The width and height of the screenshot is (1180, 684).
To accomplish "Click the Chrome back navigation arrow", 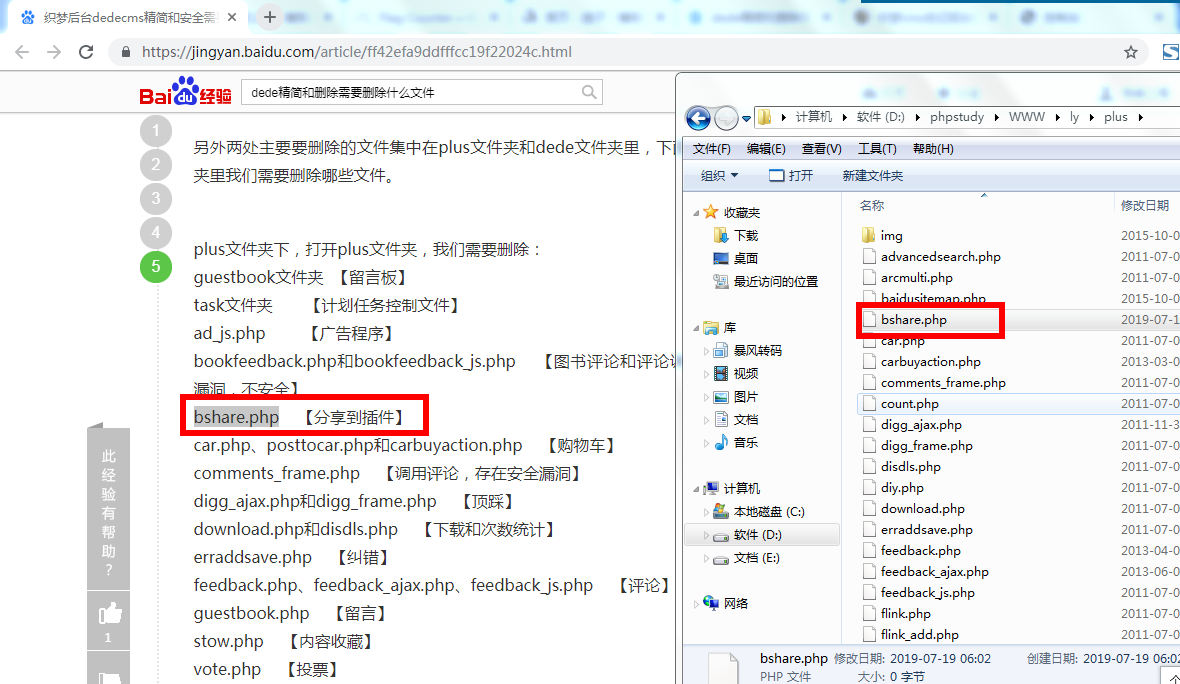I will 22,52.
